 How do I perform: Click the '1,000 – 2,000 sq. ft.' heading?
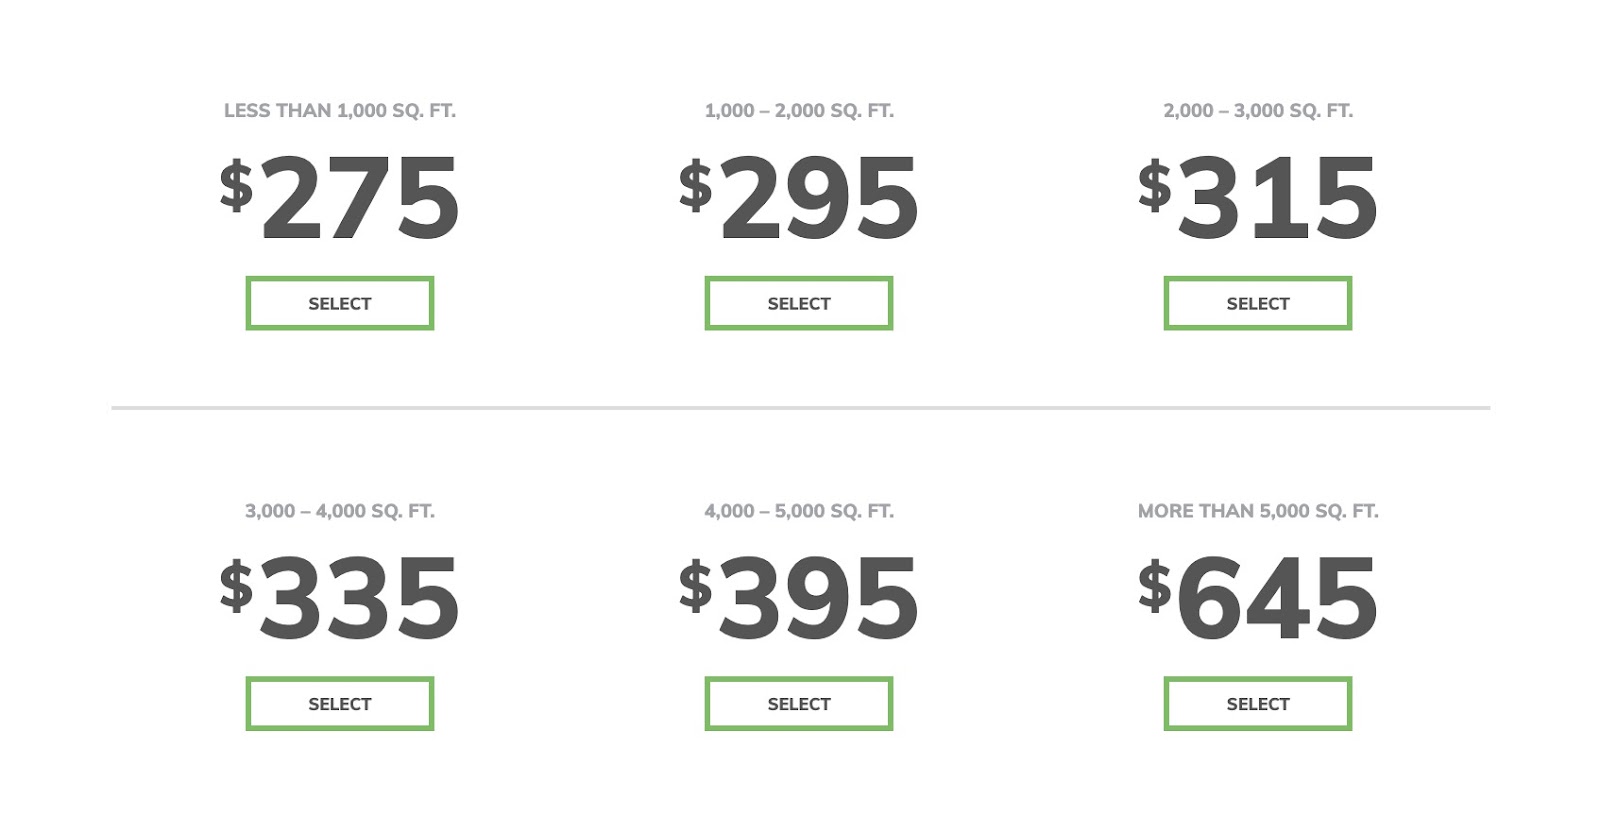tap(799, 111)
